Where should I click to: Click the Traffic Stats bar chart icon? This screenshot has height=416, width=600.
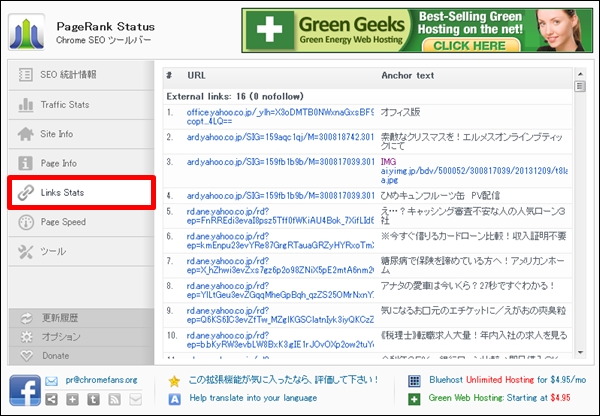[26, 104]
